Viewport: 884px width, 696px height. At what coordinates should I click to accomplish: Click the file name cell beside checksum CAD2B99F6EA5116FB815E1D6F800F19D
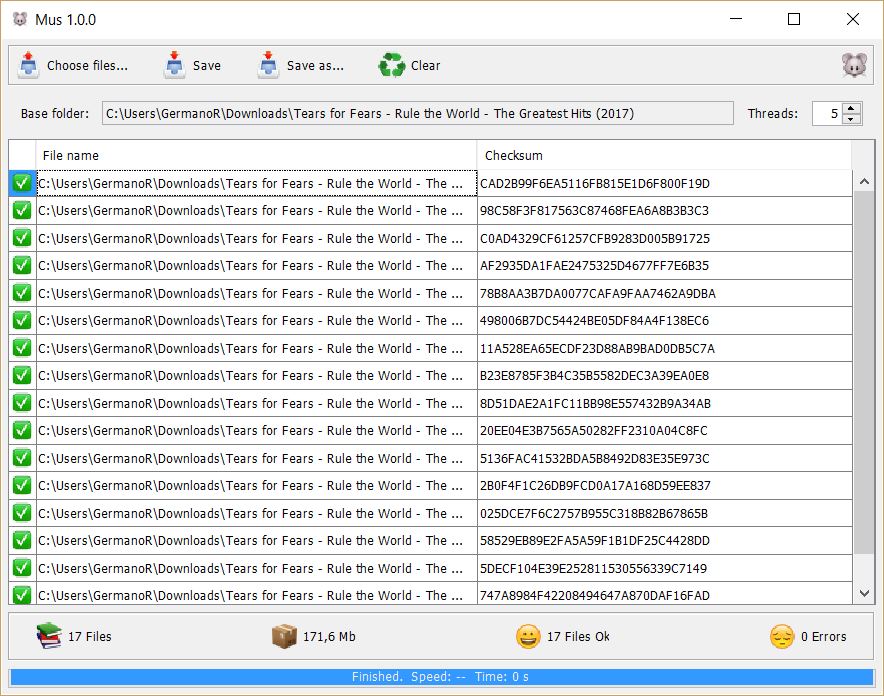(257, 183)
